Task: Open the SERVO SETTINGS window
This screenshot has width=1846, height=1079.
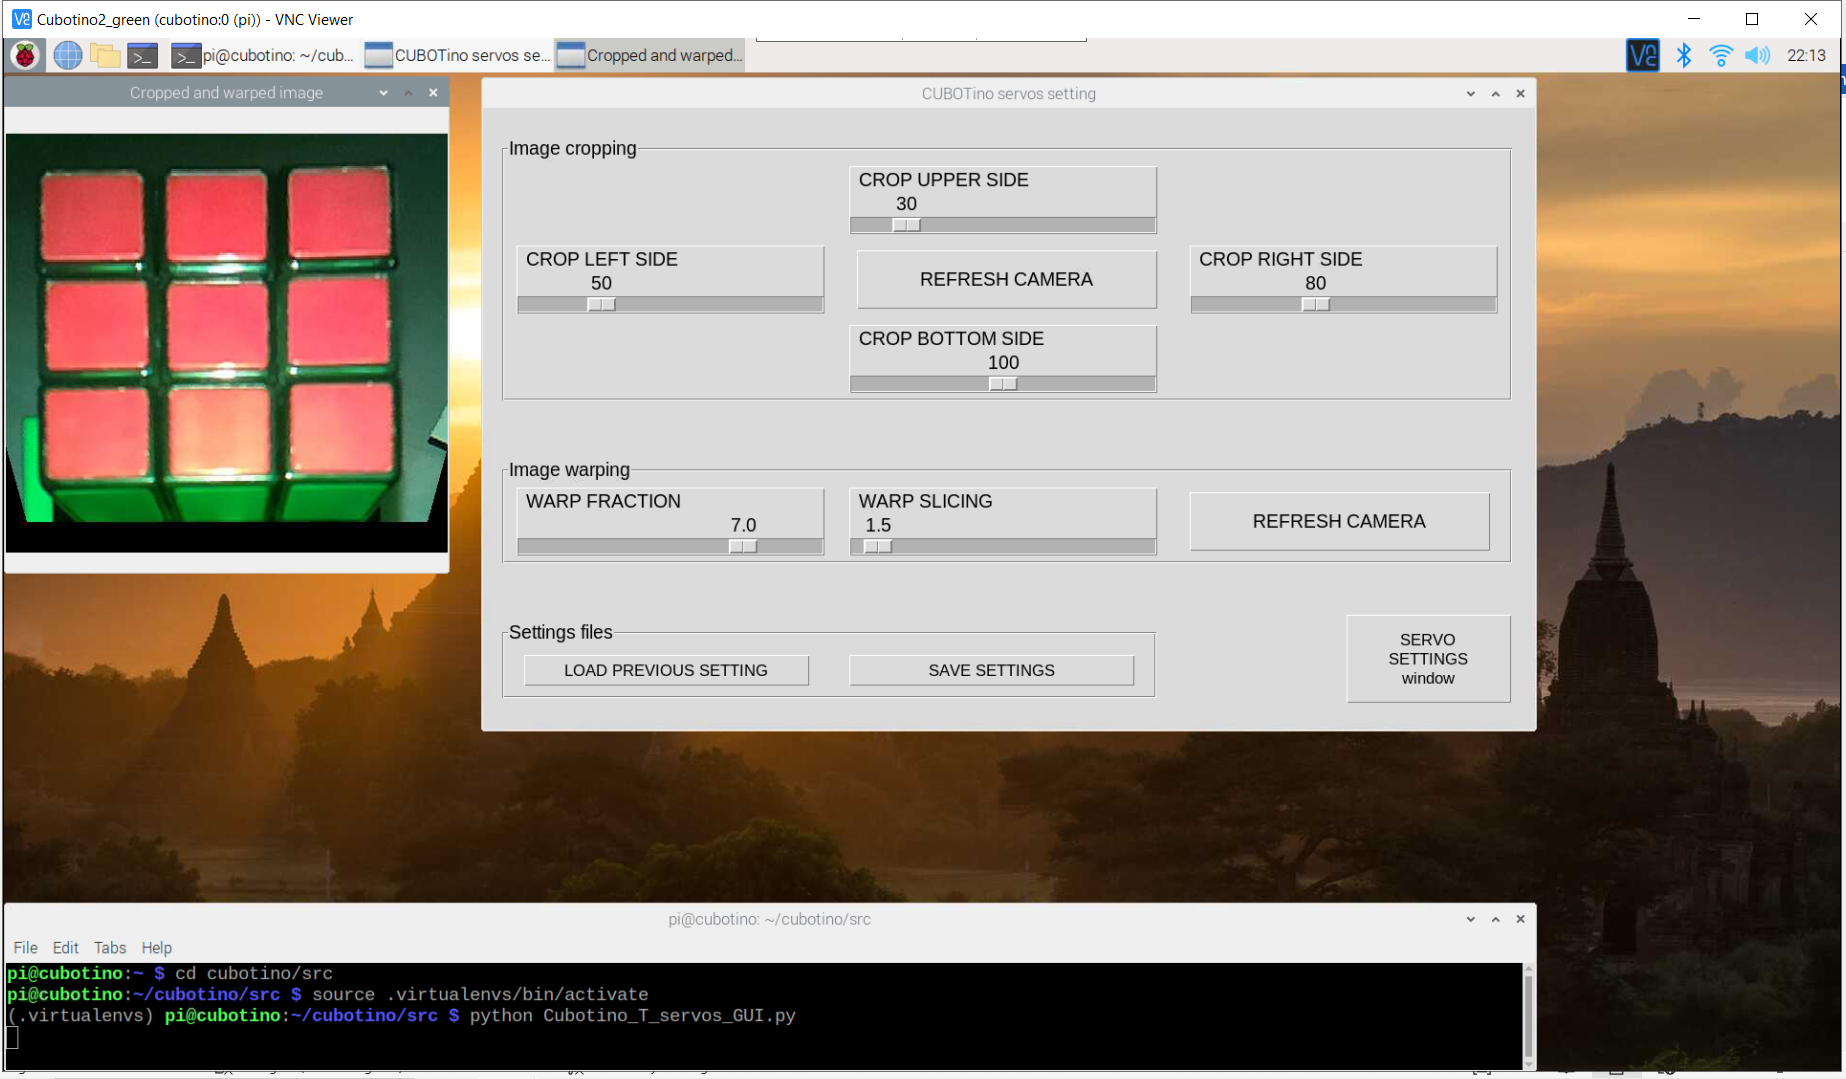Action: pyautogui.click(x=1428, y=658)
